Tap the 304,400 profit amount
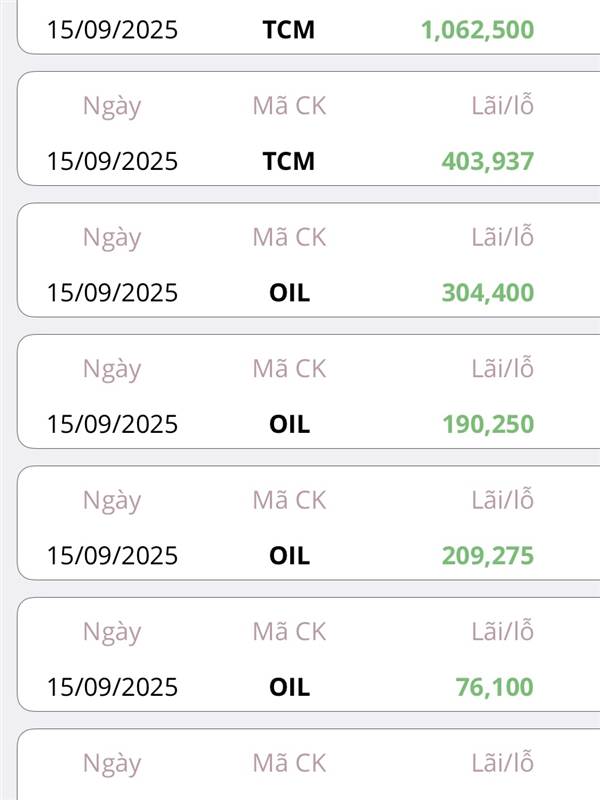Viewport: 600px width, 800px height. click(x=488, y=293)
